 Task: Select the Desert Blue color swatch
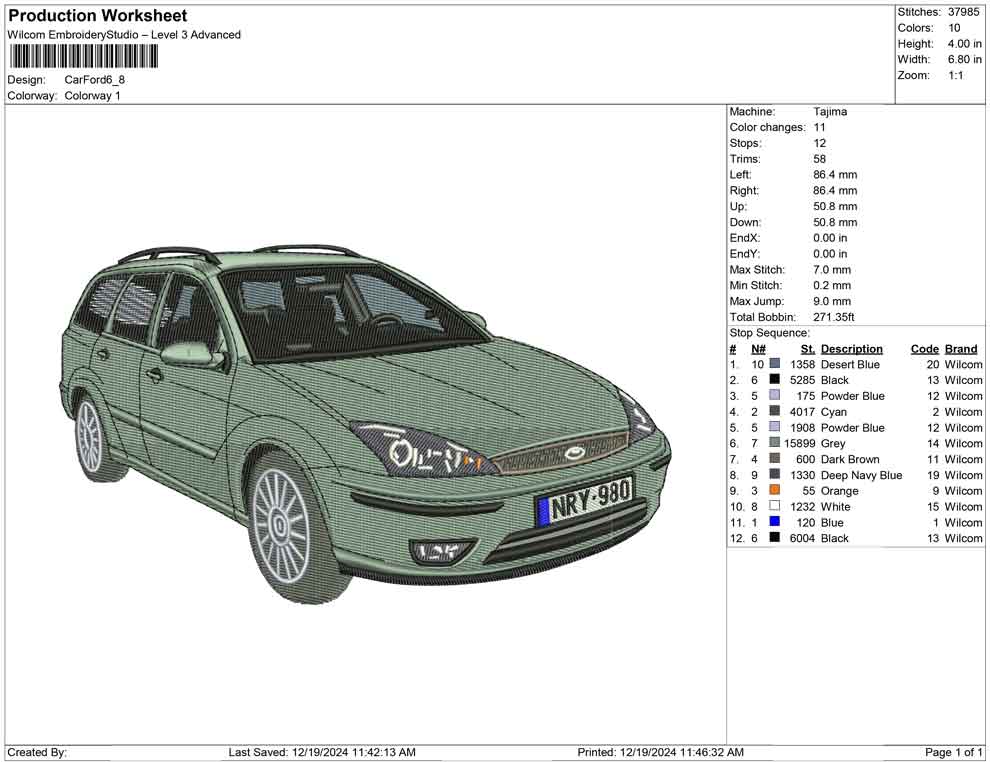click(x=775, y=365)
